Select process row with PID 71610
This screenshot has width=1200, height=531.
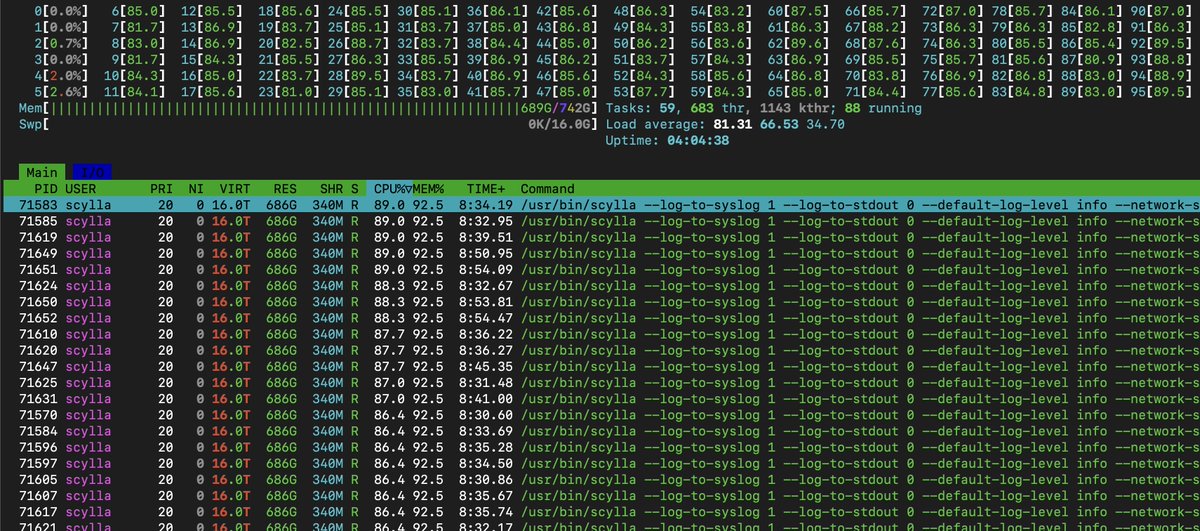(600, 334)
